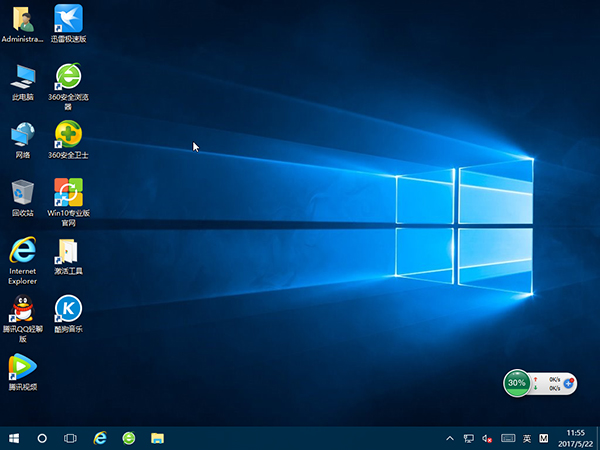
Task: Select the Internet Explorer desktop shortcut
Action: (x=22, y=251)
